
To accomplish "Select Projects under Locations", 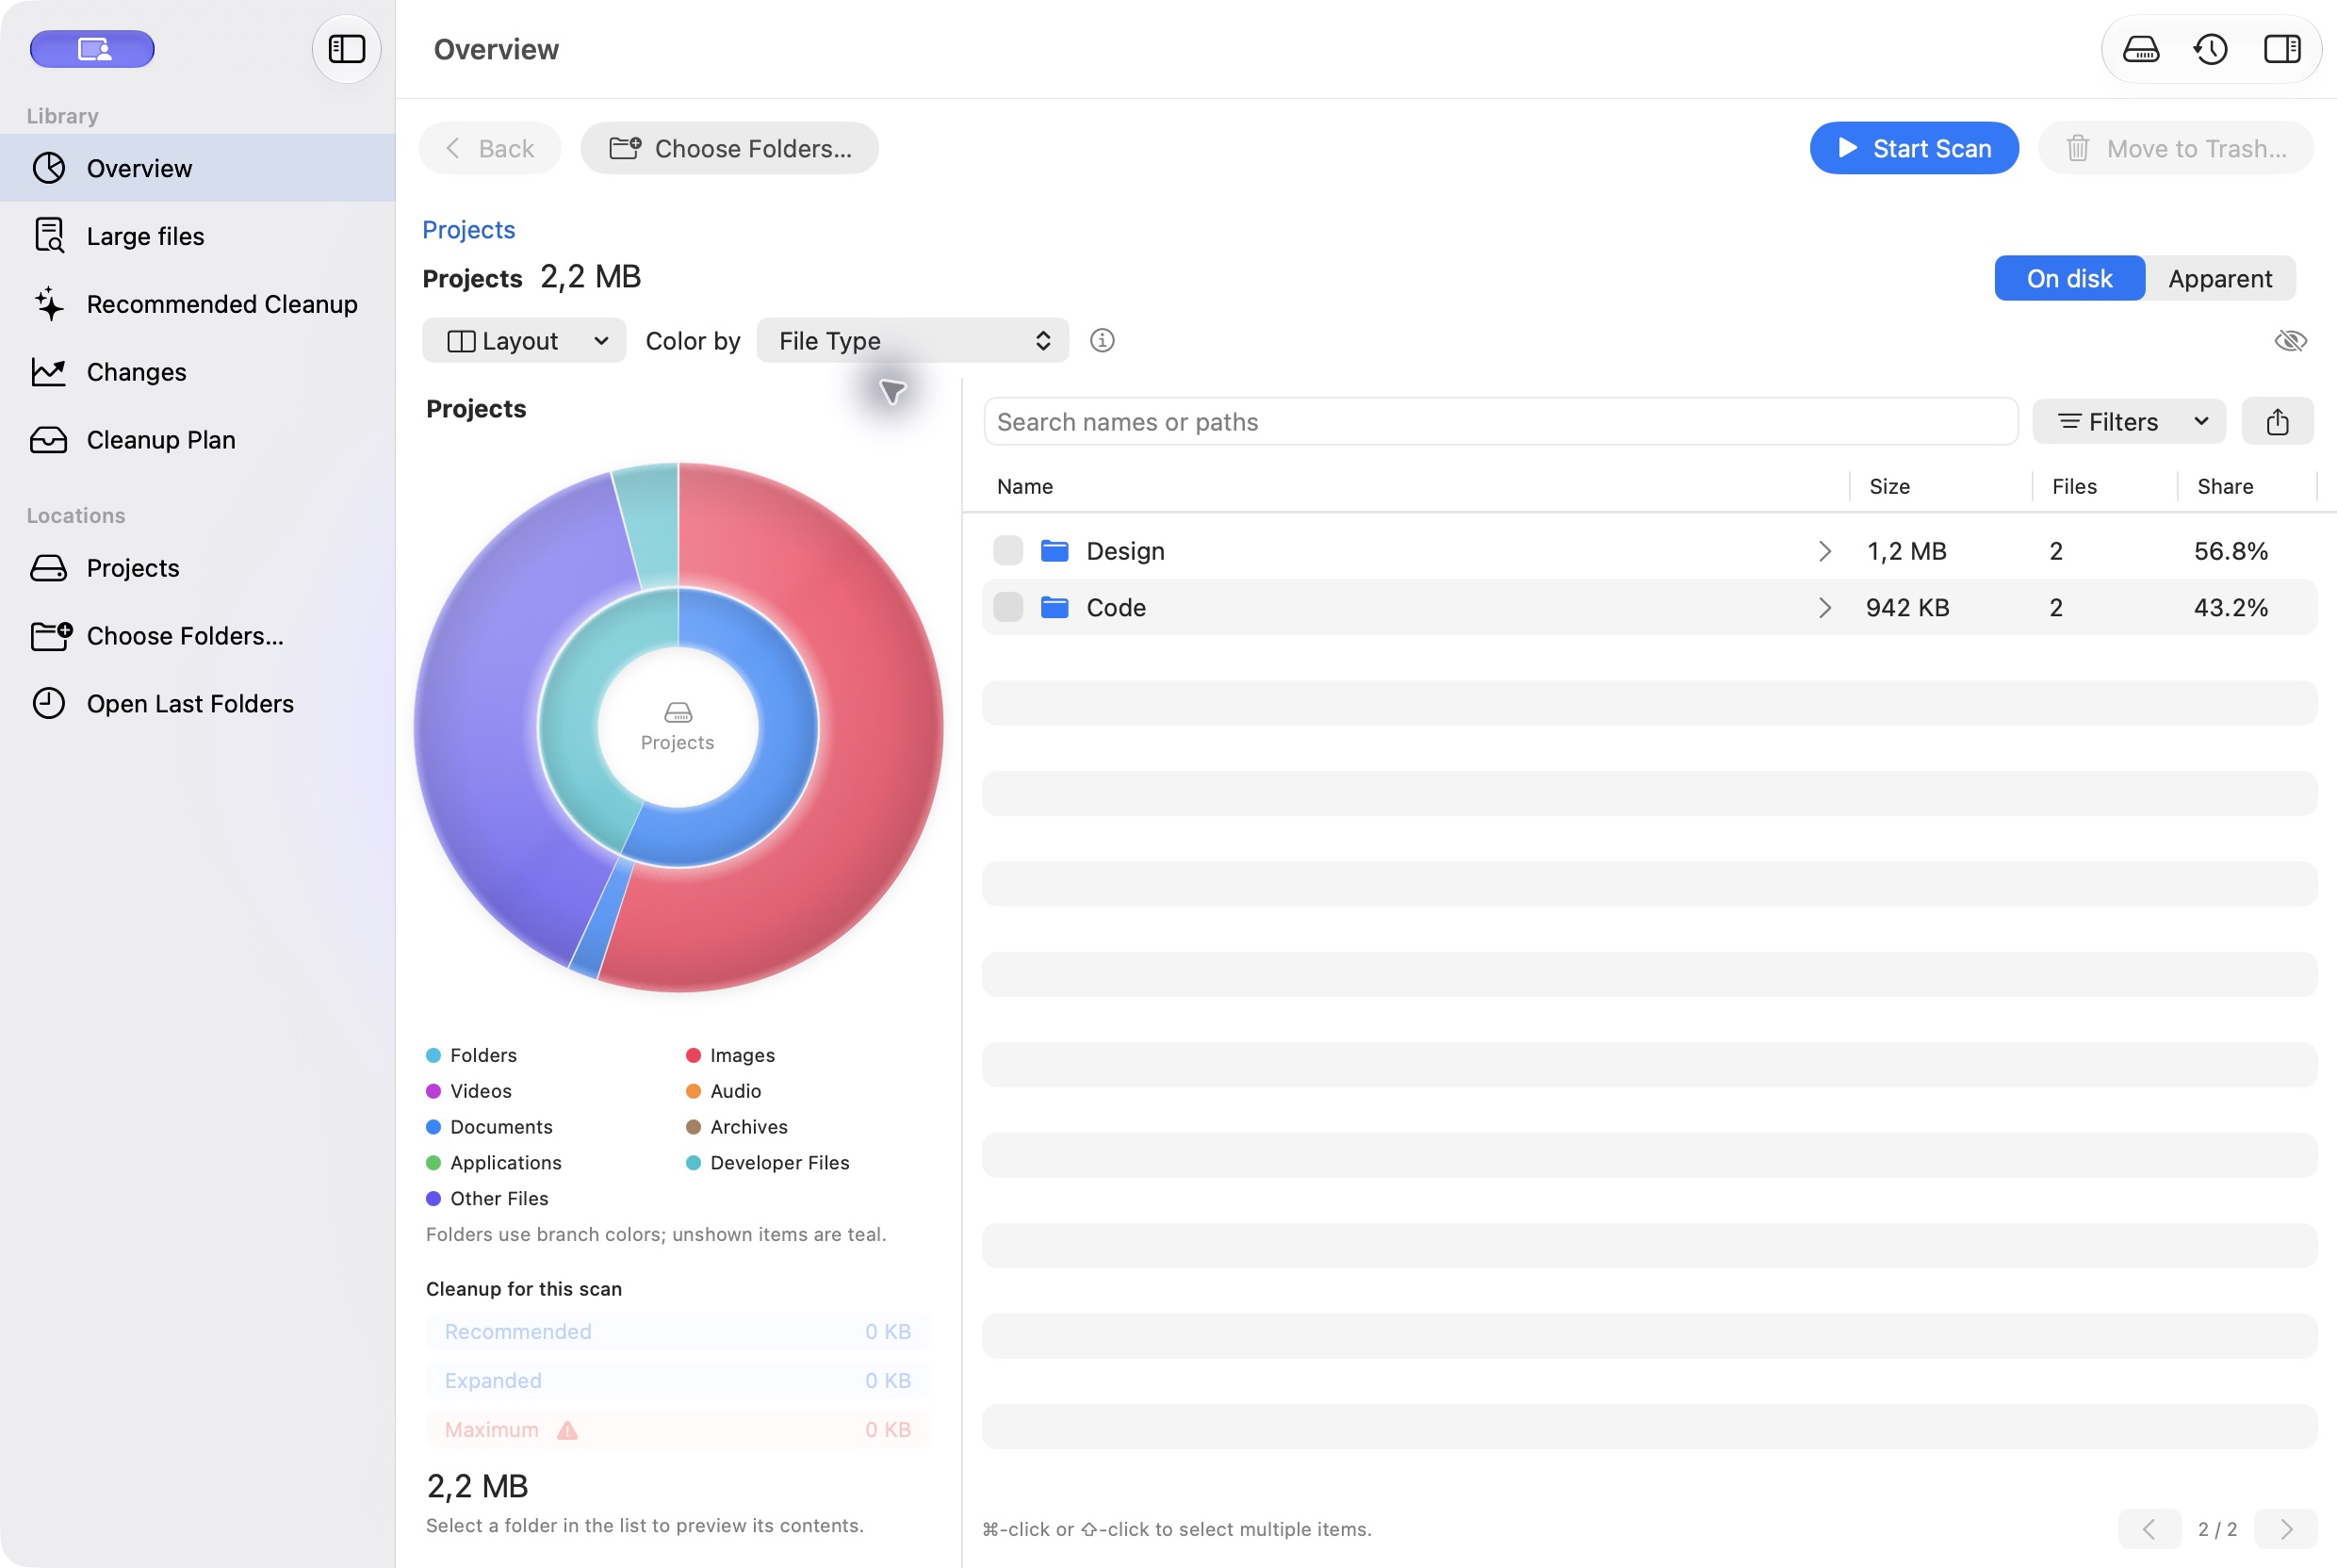I will 197,568.
